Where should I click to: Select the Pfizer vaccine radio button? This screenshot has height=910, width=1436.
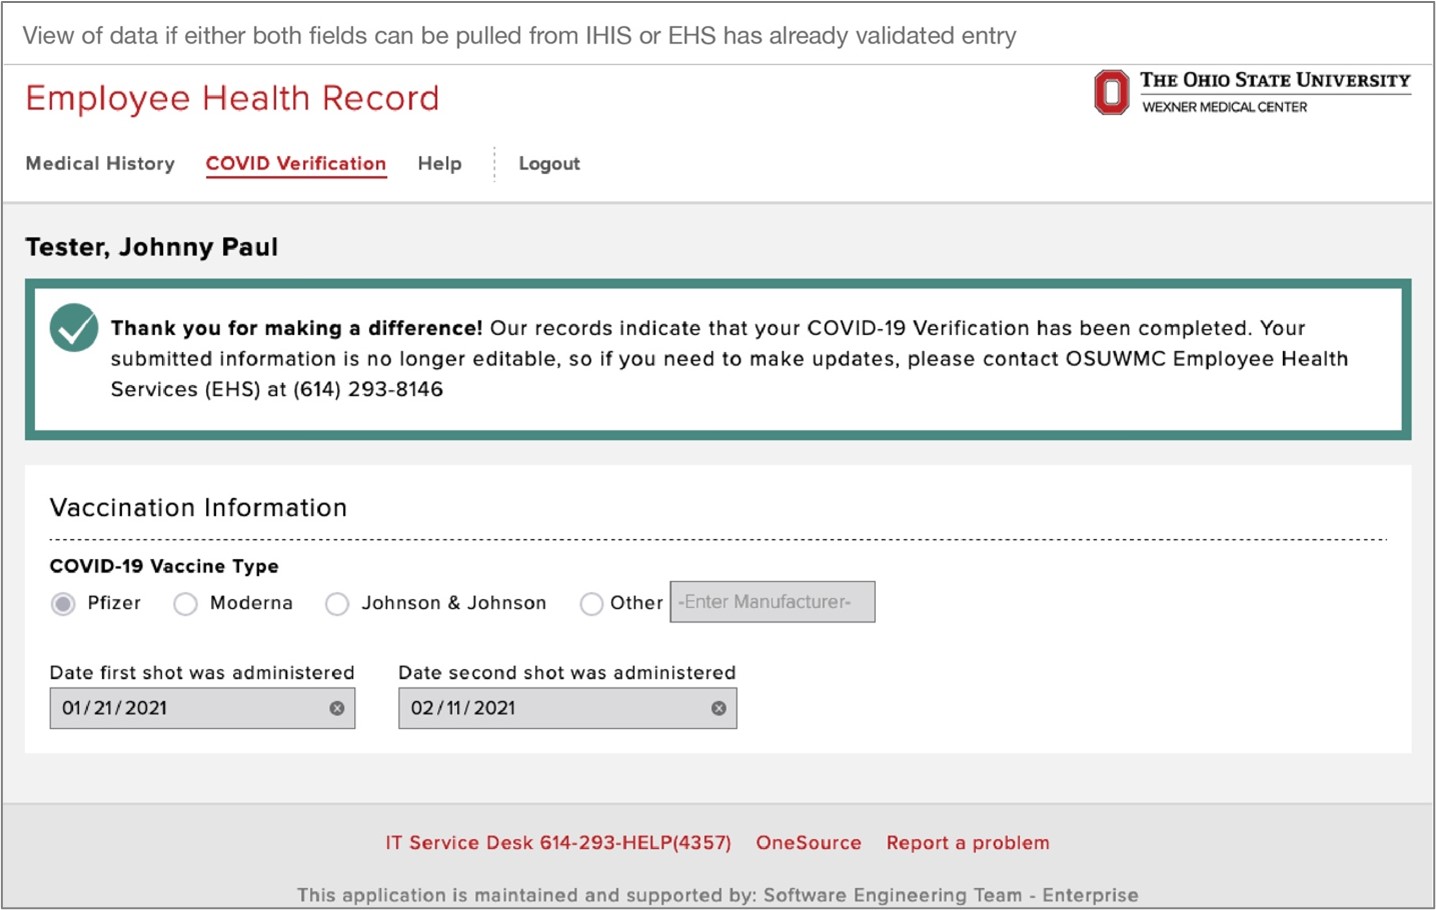point(64,604)
